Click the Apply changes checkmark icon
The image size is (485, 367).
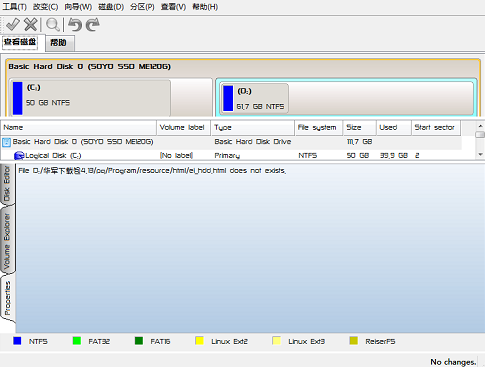(13, 25)
